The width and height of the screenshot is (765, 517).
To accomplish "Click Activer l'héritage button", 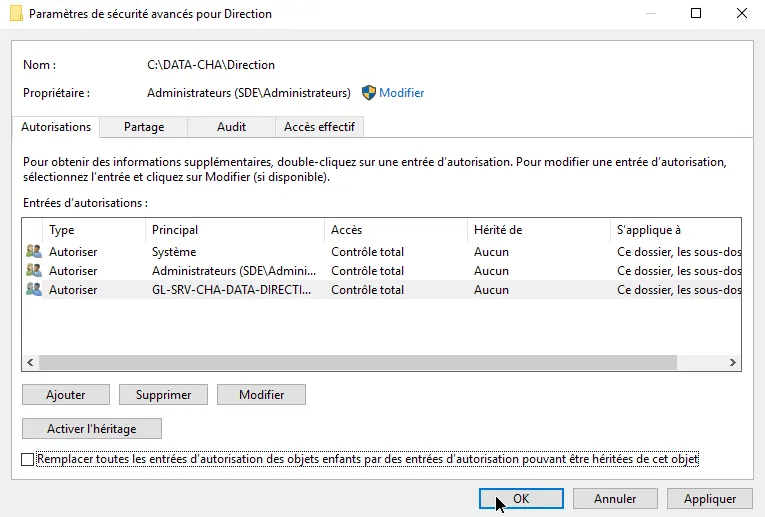I will coord(91,429).
